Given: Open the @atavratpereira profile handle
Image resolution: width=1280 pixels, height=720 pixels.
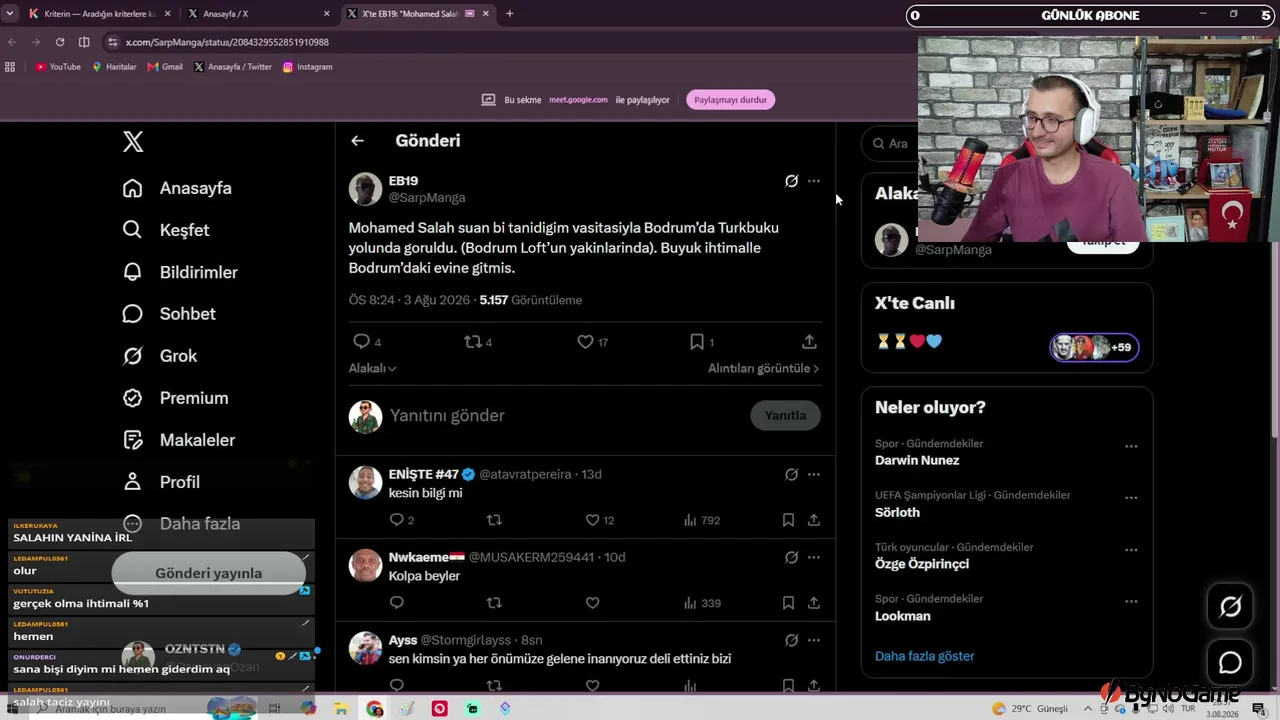Looking at the screenshot, I should (525, 474).
